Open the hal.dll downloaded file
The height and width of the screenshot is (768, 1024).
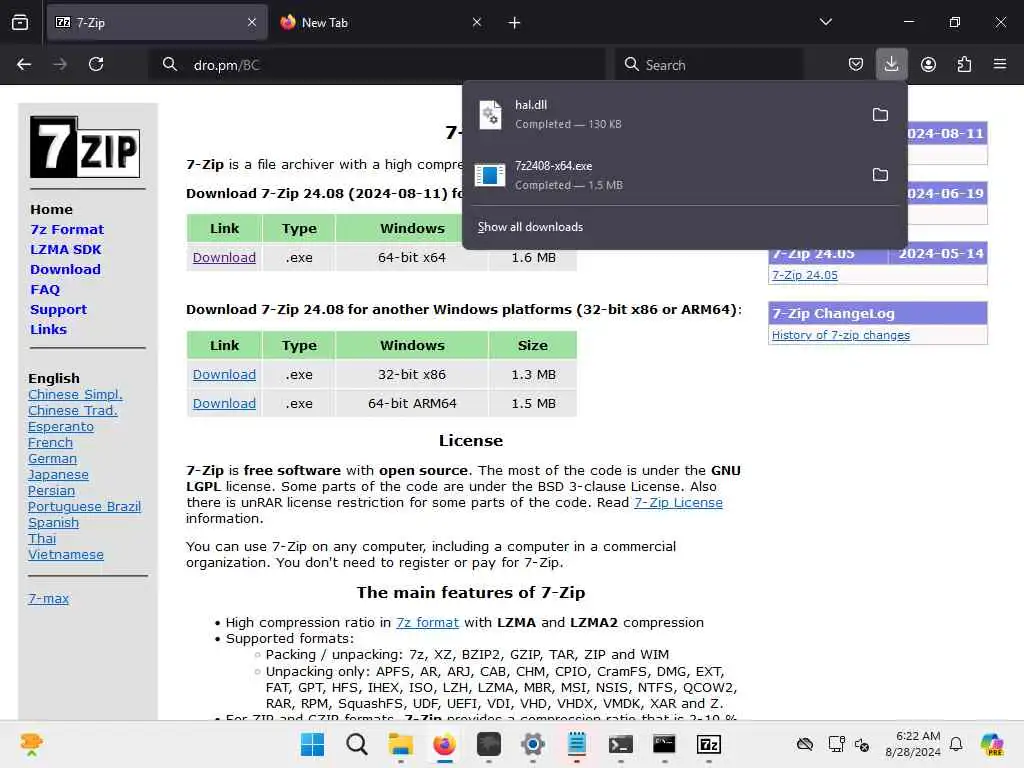(666, 114)
